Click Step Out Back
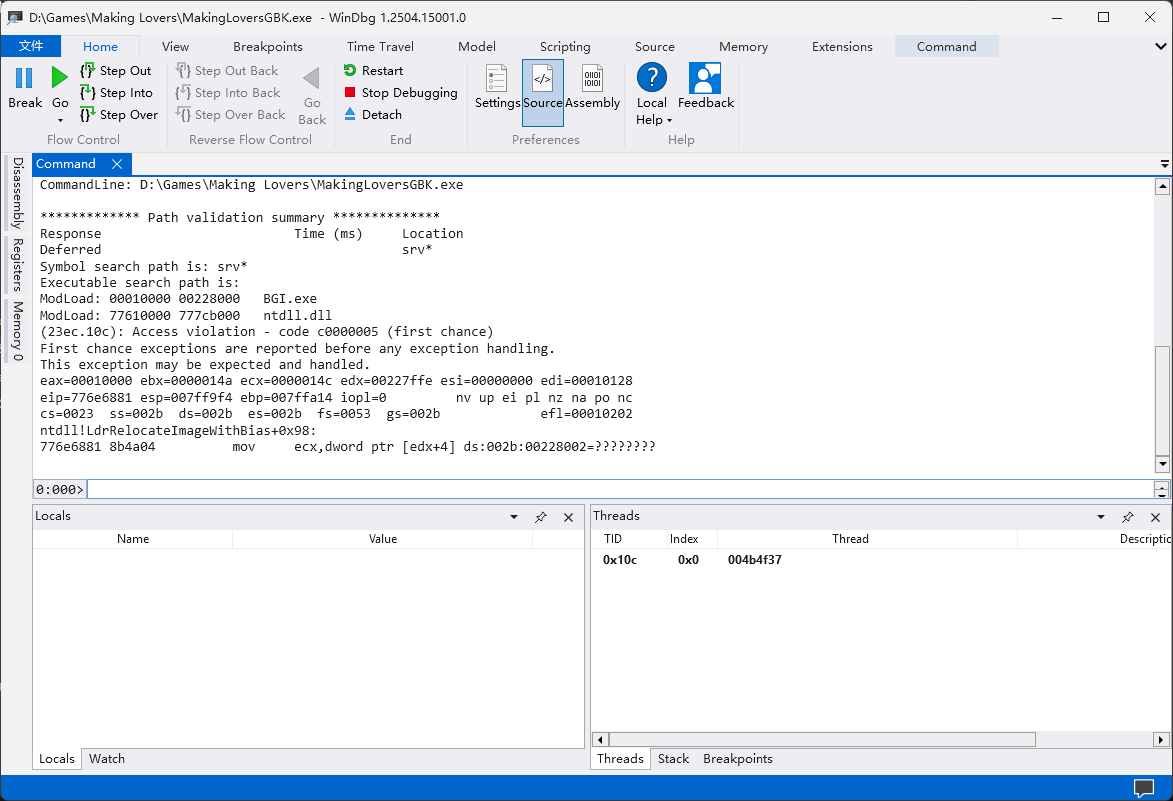1173x801 pixels. pos(227,70)
